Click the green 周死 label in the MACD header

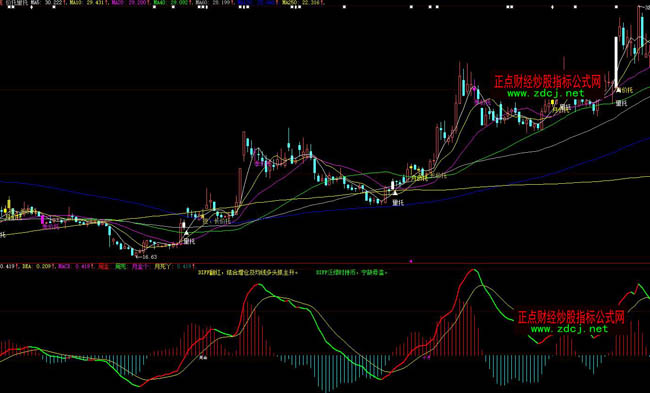[x=121, y=266]
